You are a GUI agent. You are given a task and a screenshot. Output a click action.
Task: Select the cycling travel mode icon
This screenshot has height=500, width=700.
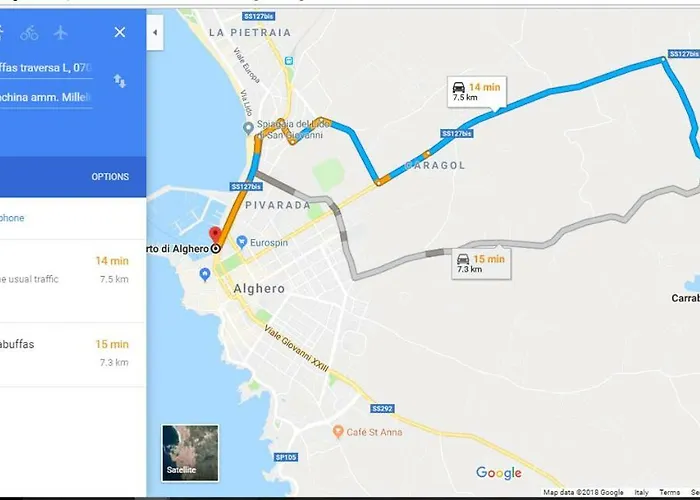pyautogui.click(x=29, y=33)
